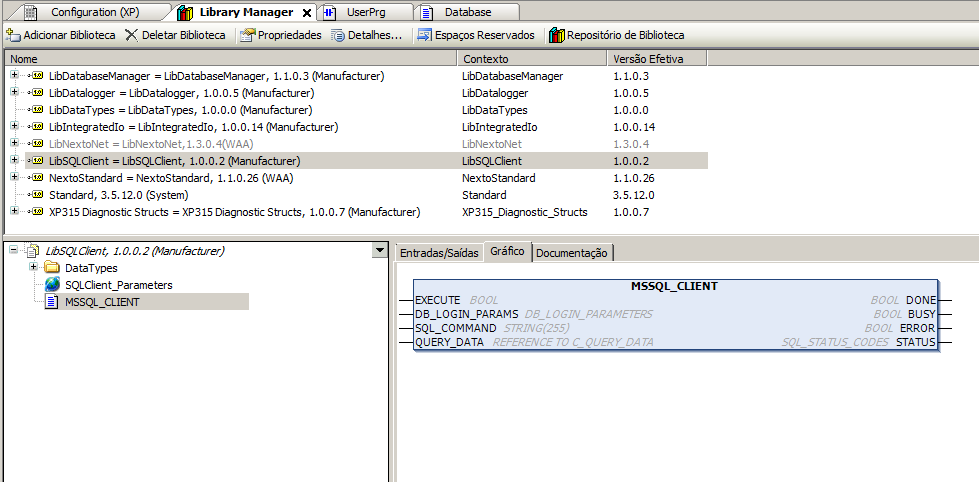Open Propriedades from the toolbar
Screen dimensions: 979x482
coord(247,35)
